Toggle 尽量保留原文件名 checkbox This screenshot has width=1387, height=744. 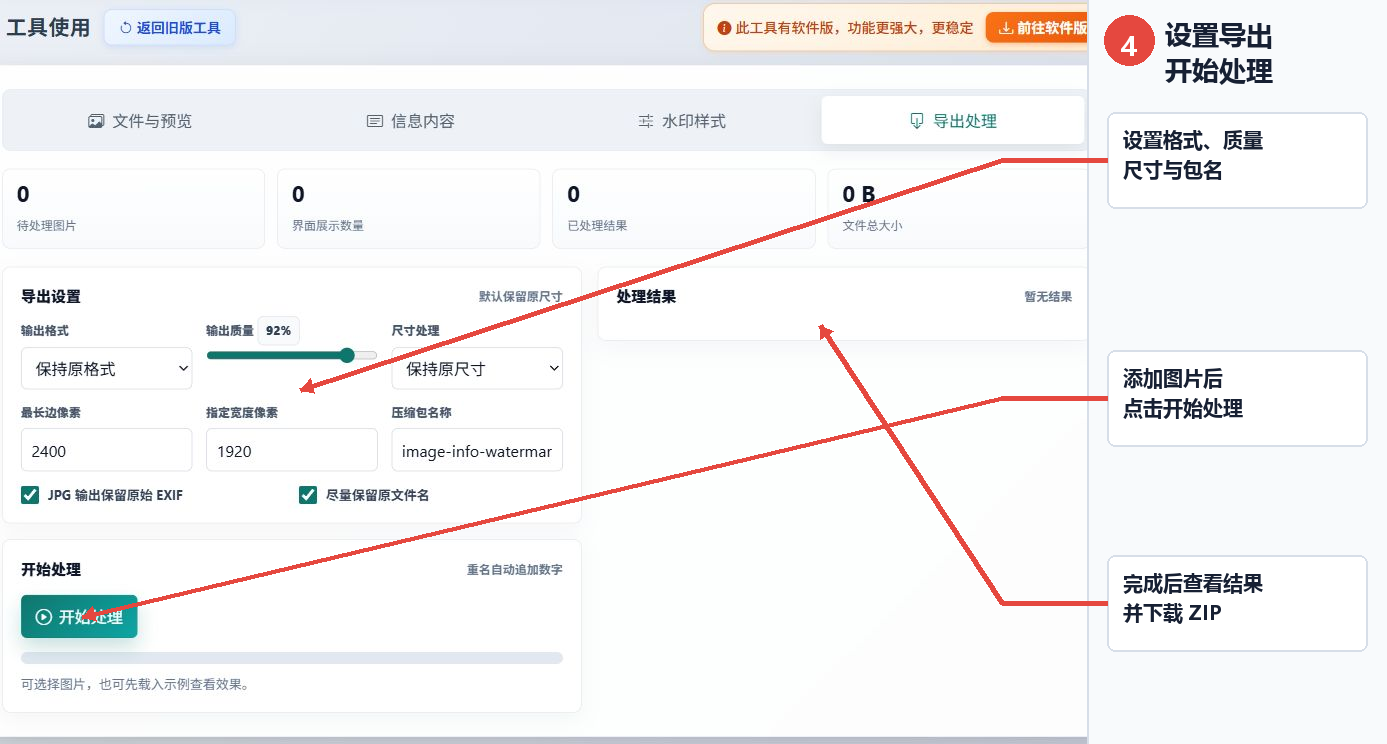(308, 495)
